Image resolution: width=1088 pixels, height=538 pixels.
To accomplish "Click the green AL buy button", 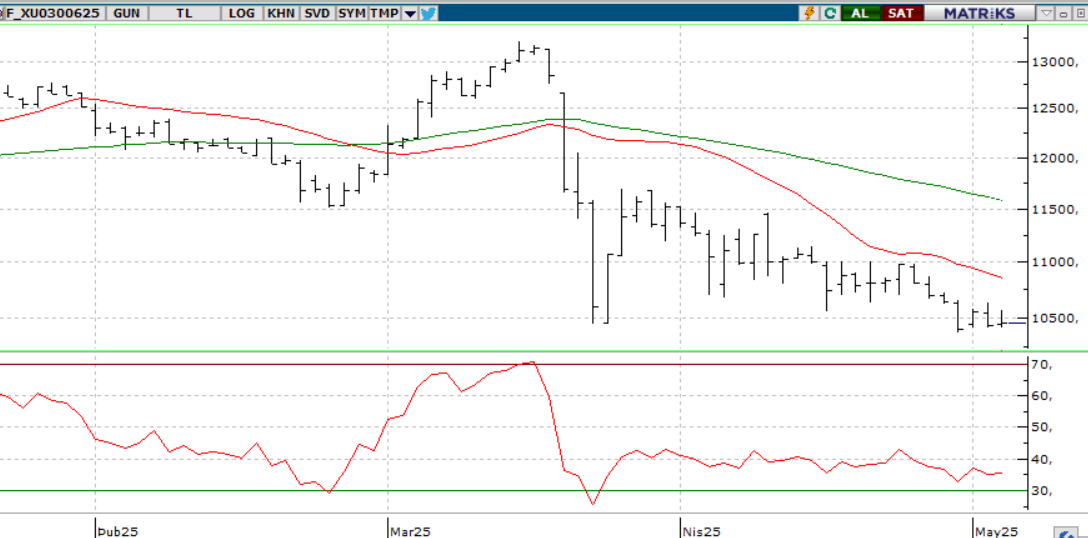I will pos(860,13).
